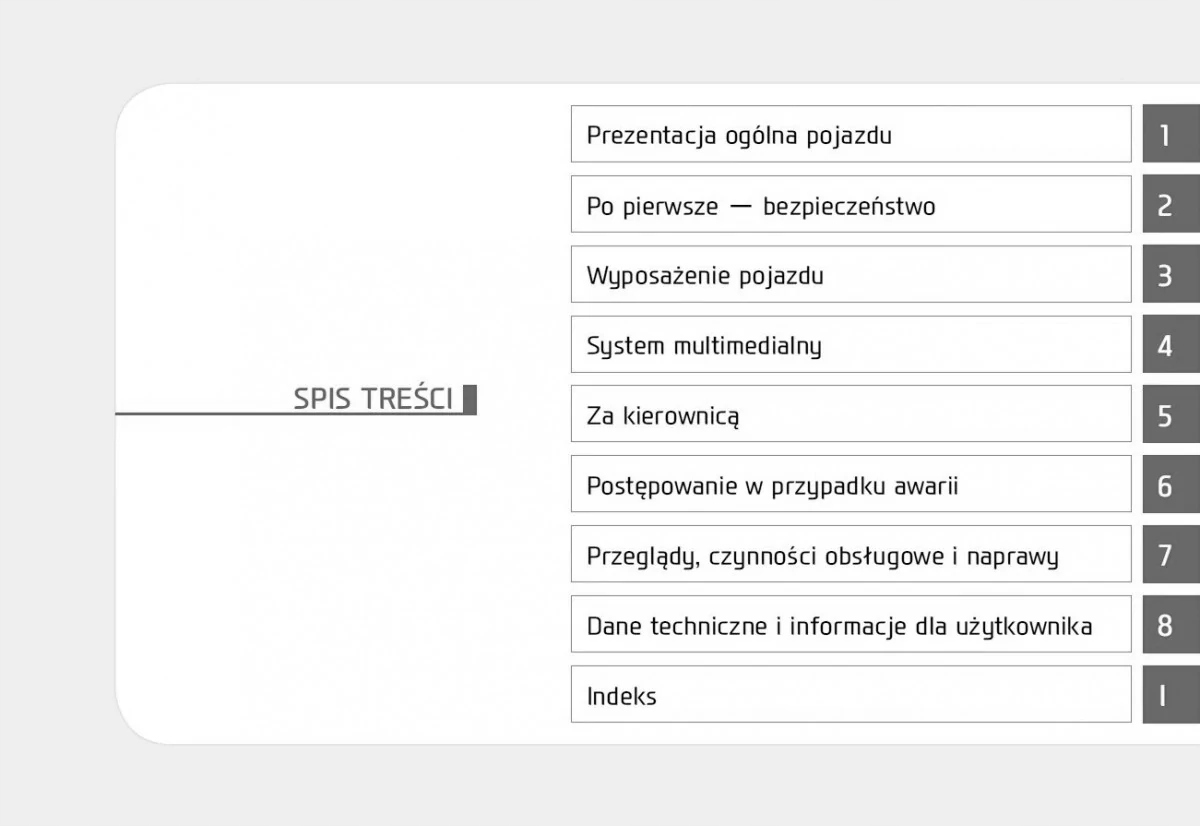
Task: Go to chapter number tab 3
Action: [1169, 275]
